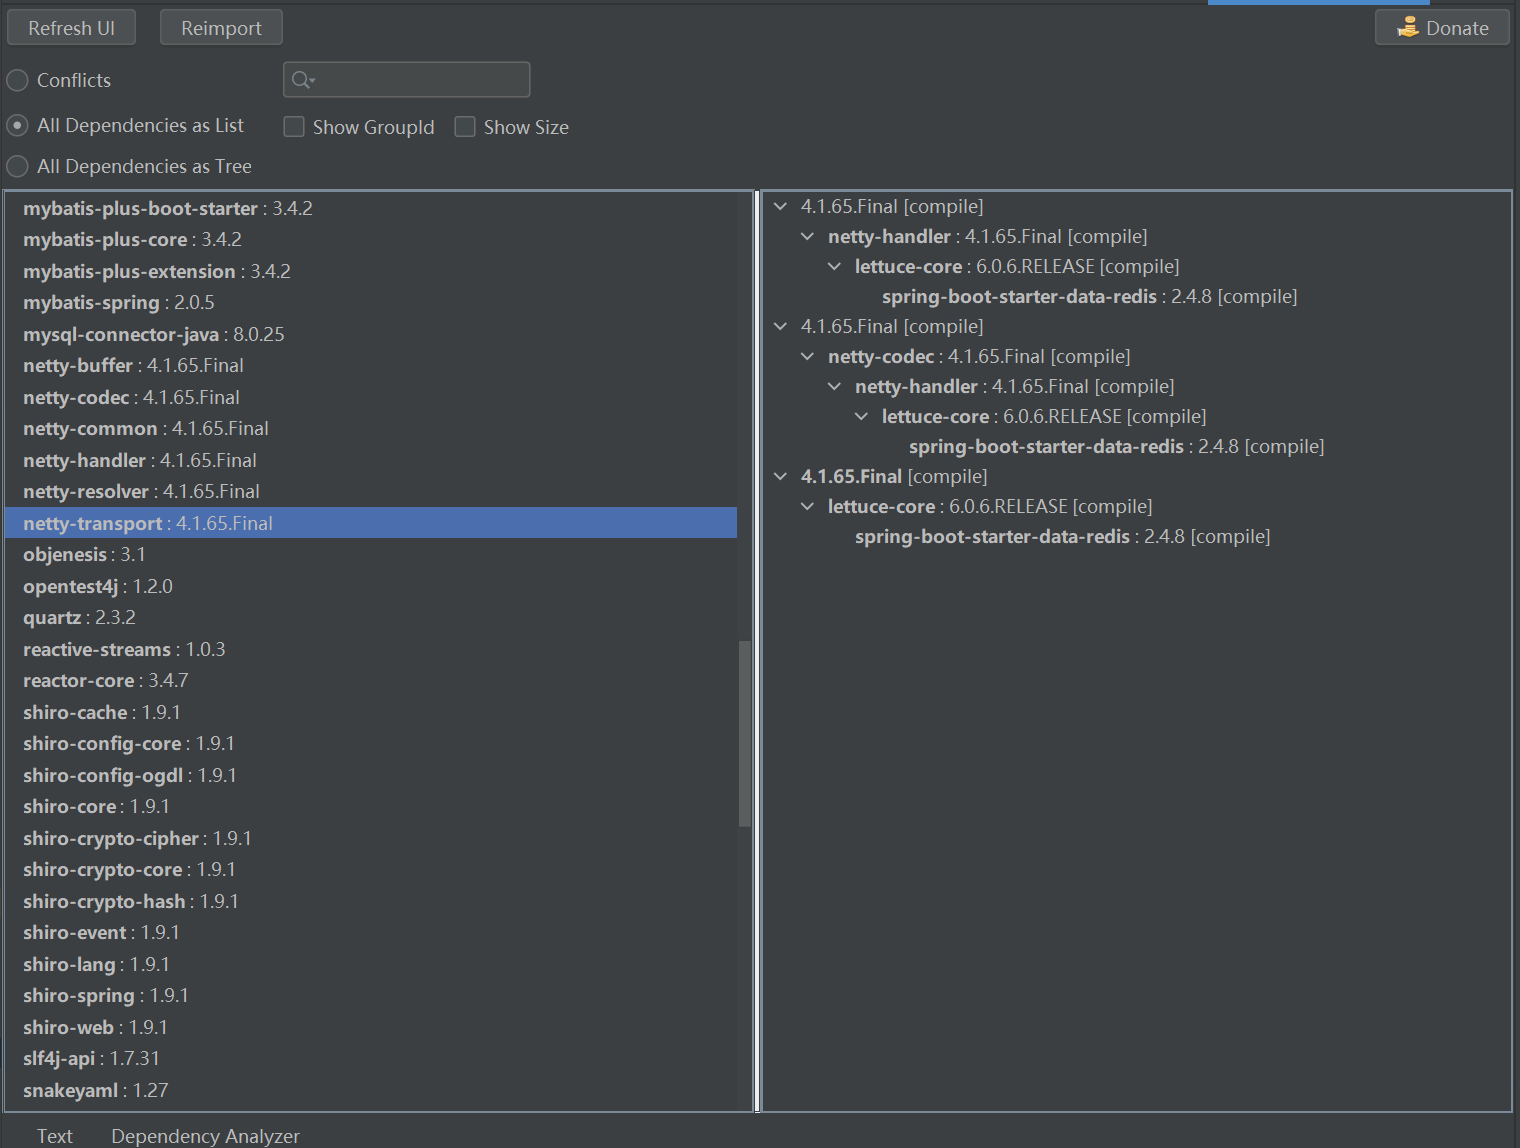Select shiro-spring : 1.9.1
The height and width of the screenshot is (1148, 1520).
pyautogui.click(x=371, y=996)
